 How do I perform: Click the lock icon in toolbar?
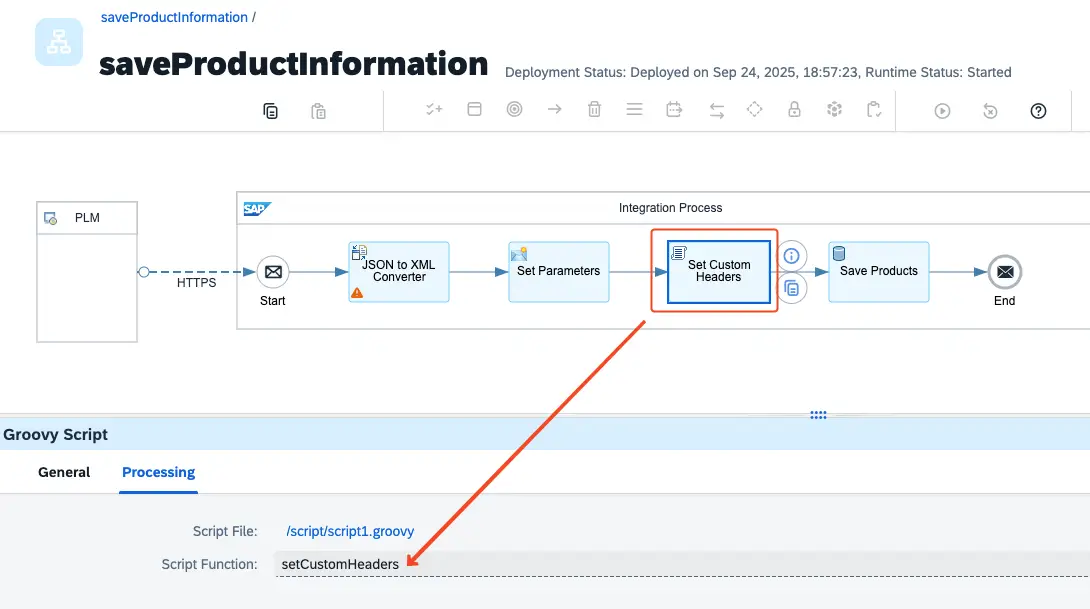pos(794,110)
